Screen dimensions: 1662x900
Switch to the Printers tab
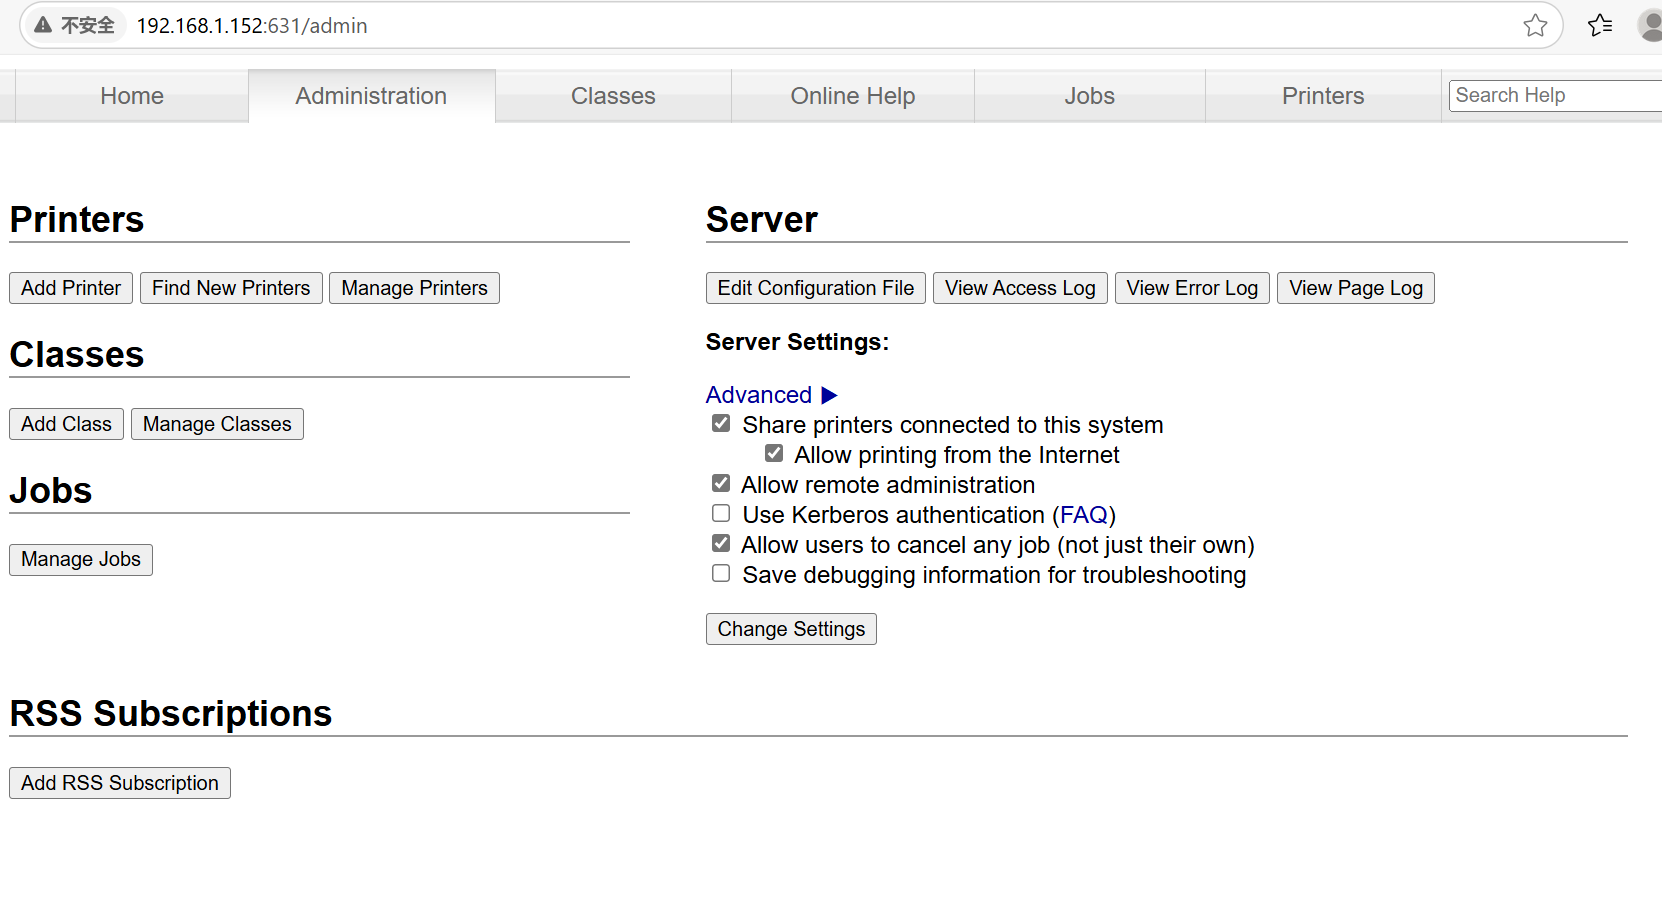pos(1323,96)
